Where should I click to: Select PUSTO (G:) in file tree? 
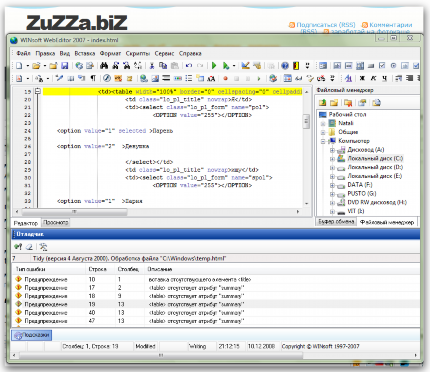point(362,194)
